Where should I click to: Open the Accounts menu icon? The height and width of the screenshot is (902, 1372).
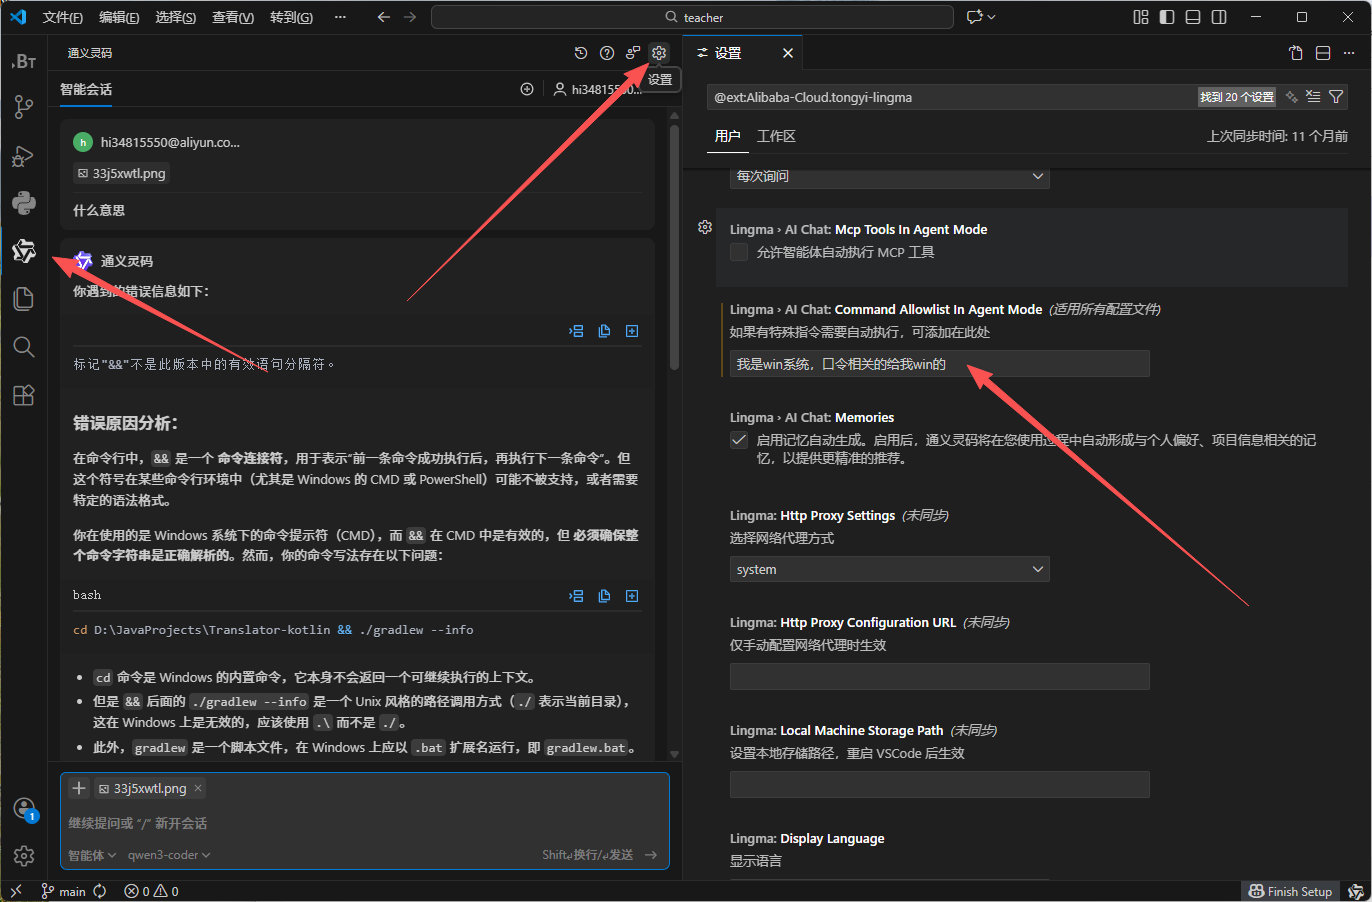pyautogui.click(x=24, y=808)
